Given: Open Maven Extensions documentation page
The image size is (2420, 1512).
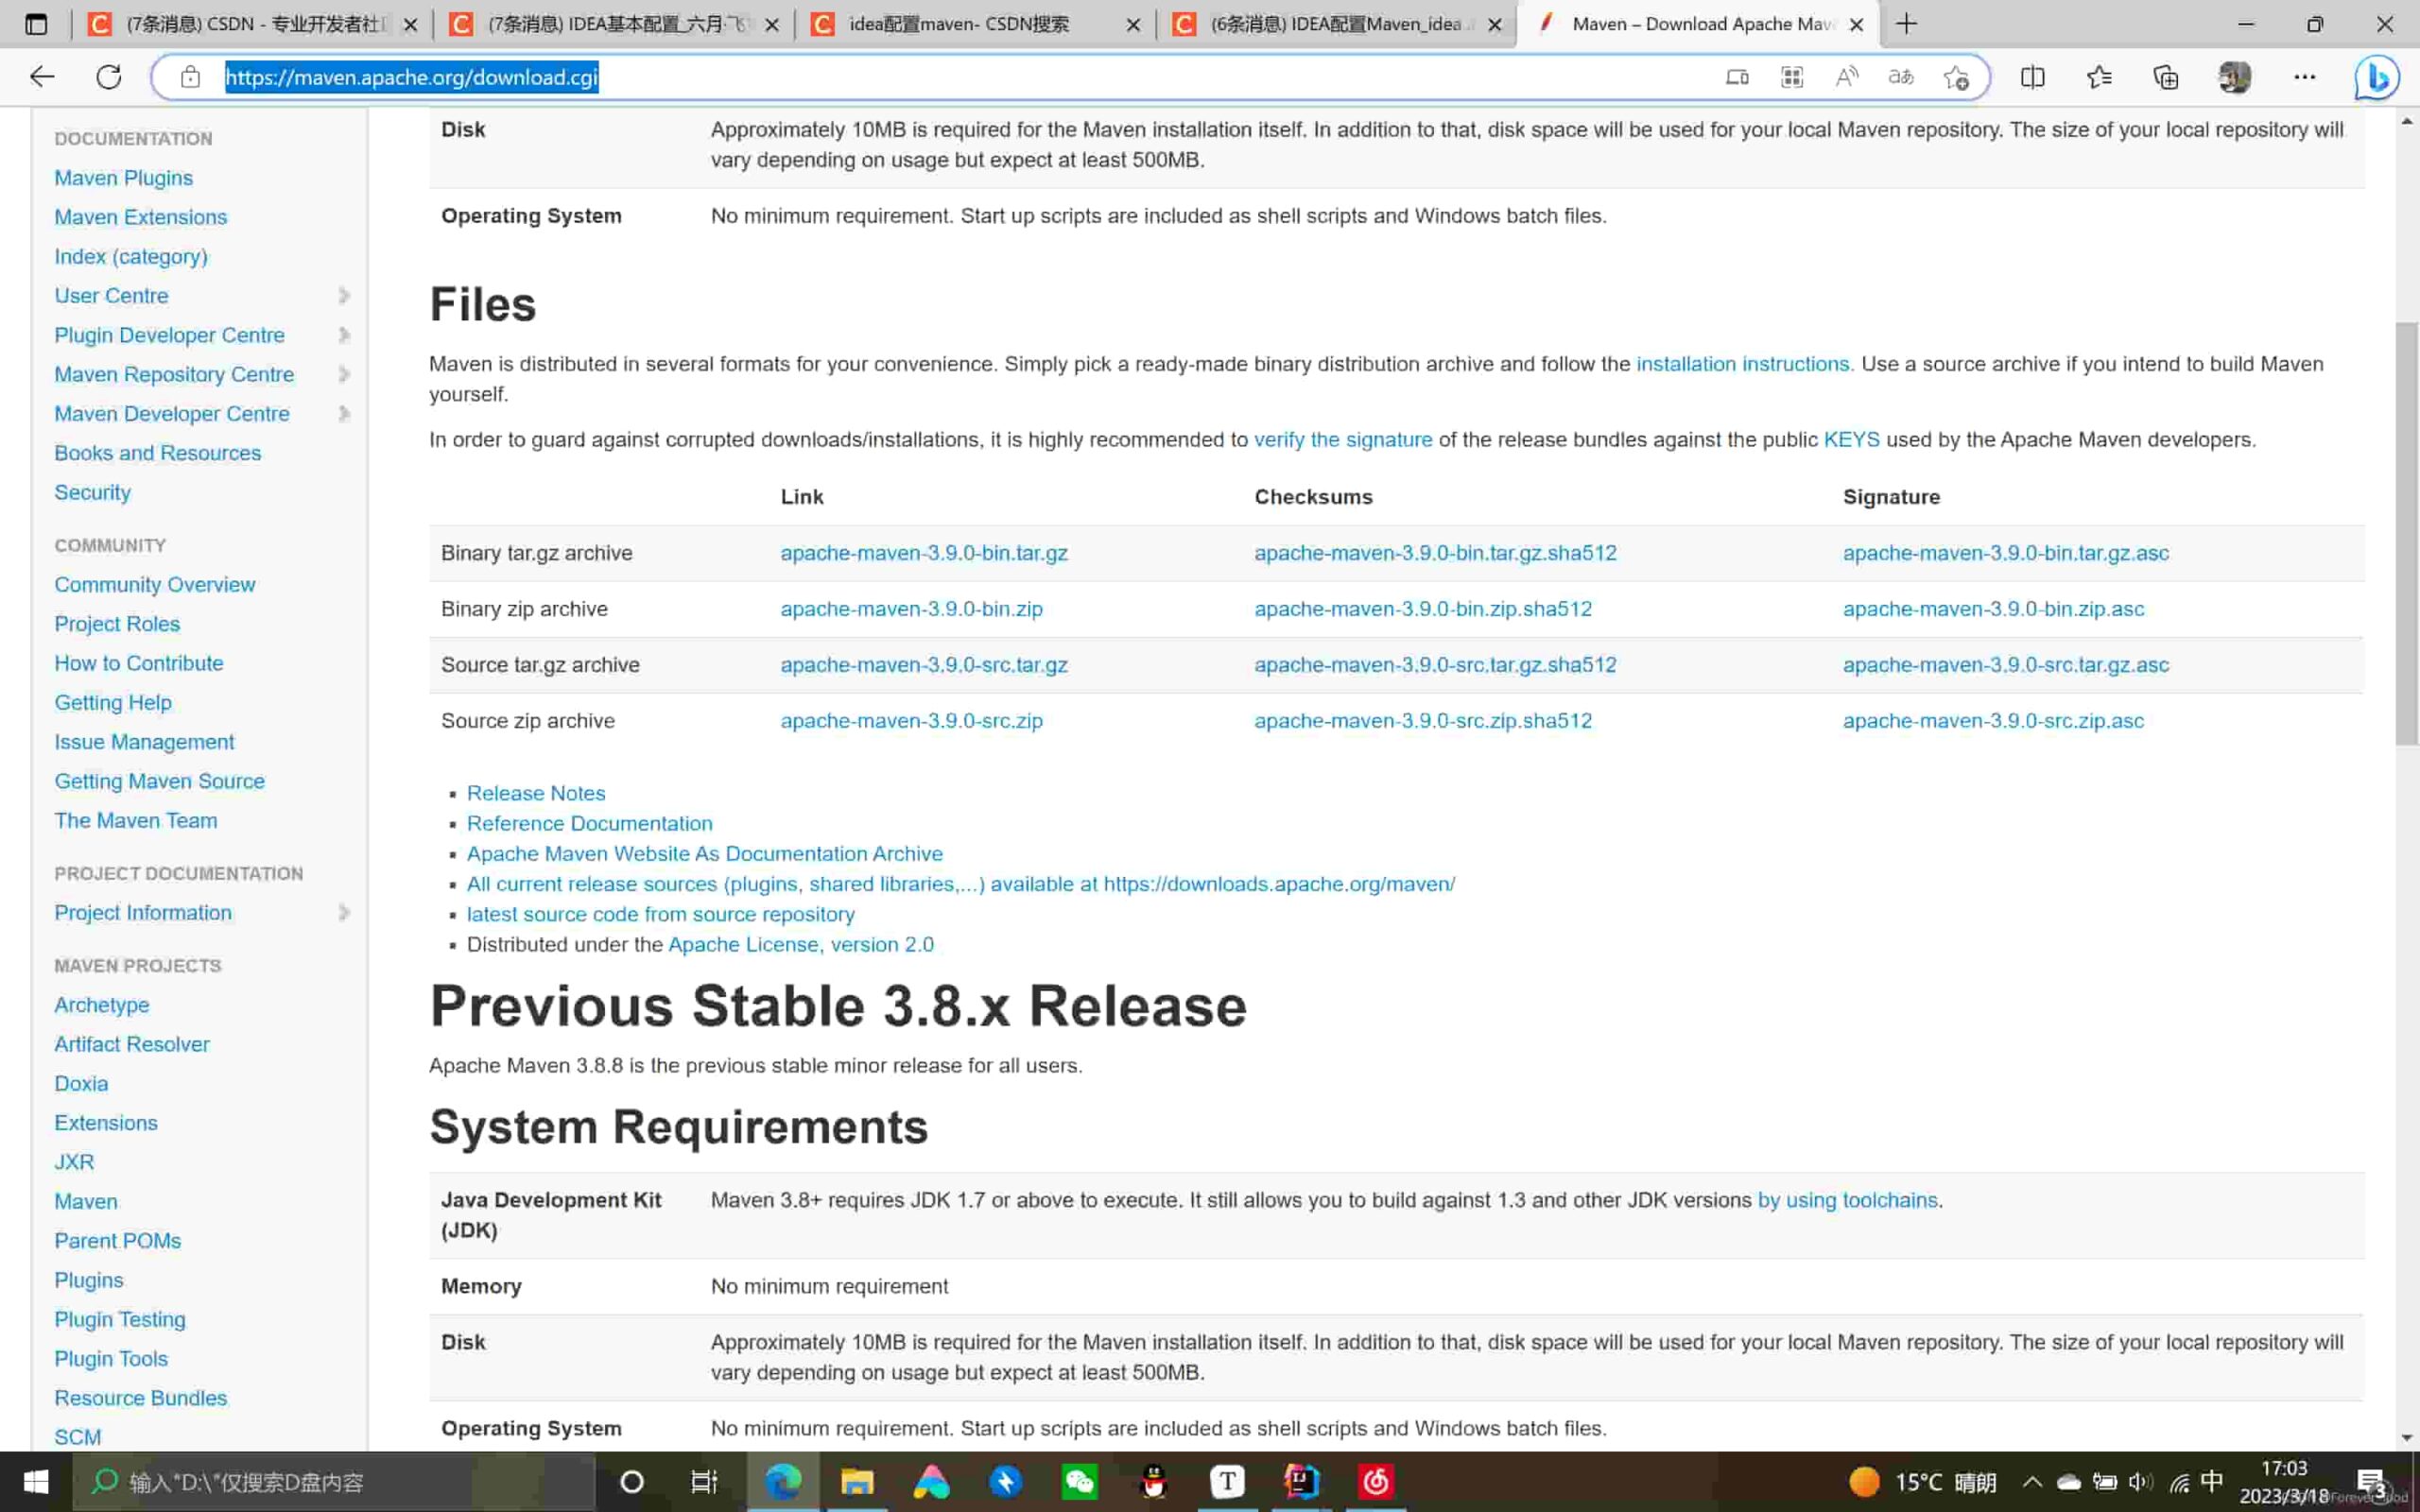Looking at the screenshot, I should click(139, 216).
